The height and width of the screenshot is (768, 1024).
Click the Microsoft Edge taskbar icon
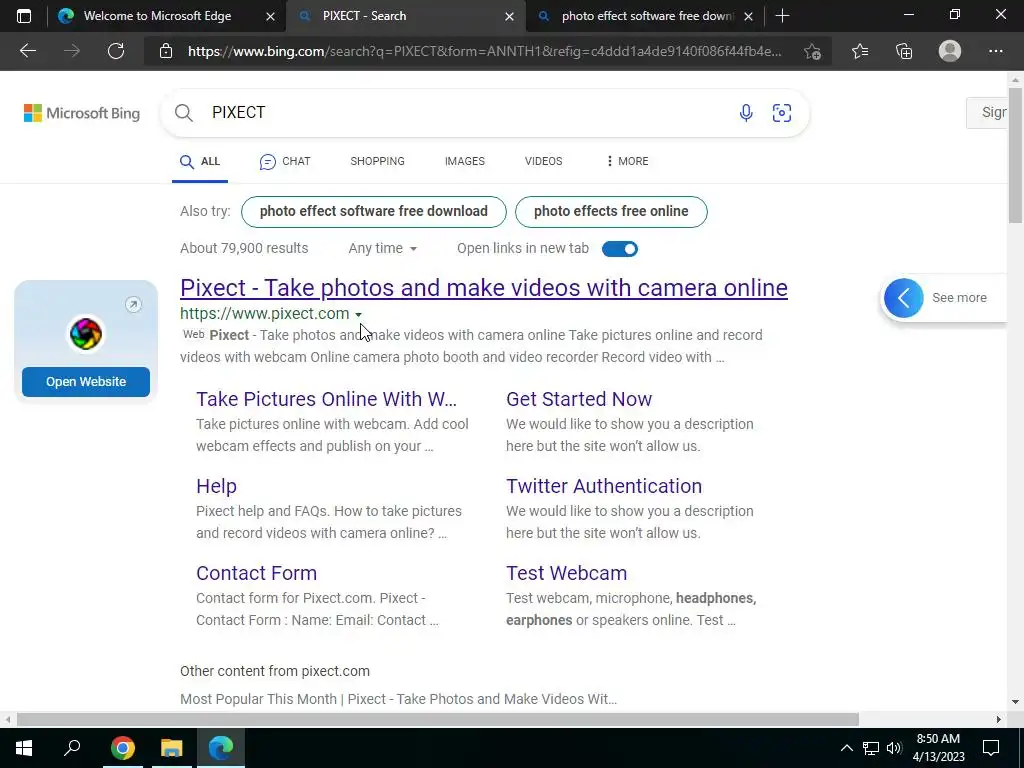click(x=221, y=748)
